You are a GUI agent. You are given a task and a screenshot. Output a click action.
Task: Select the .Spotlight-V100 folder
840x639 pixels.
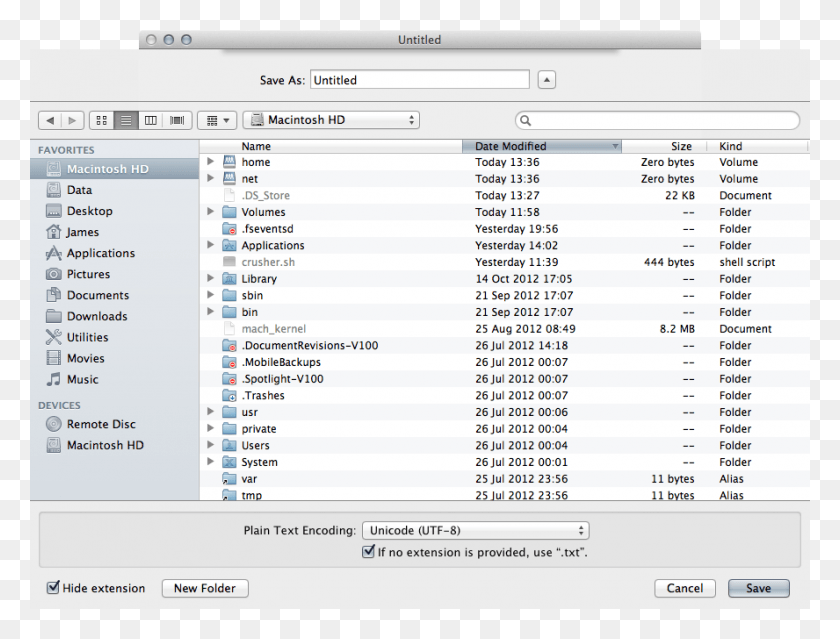point(504,379)
